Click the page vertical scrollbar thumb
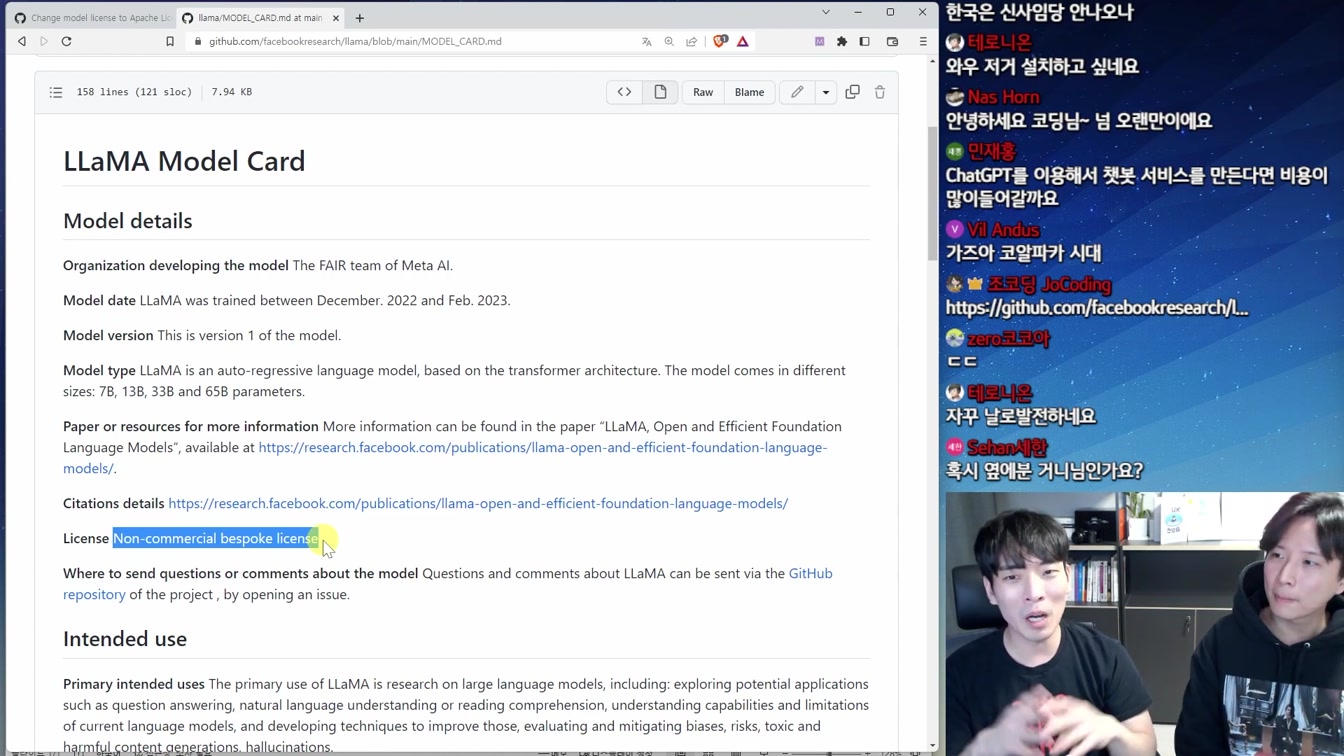The image size is (1344, 756). pos(933,195)
